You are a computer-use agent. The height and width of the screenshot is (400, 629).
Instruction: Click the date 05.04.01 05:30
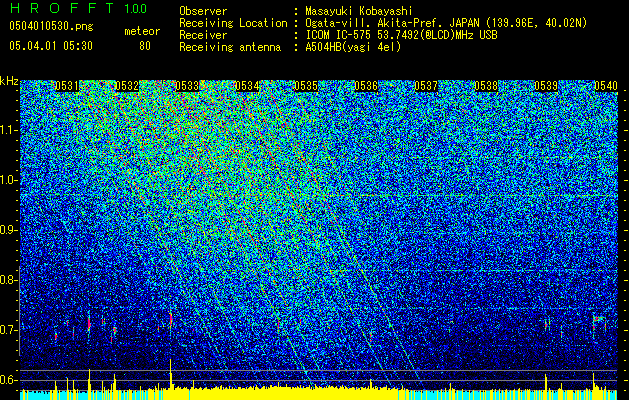(x=51, y=46)
